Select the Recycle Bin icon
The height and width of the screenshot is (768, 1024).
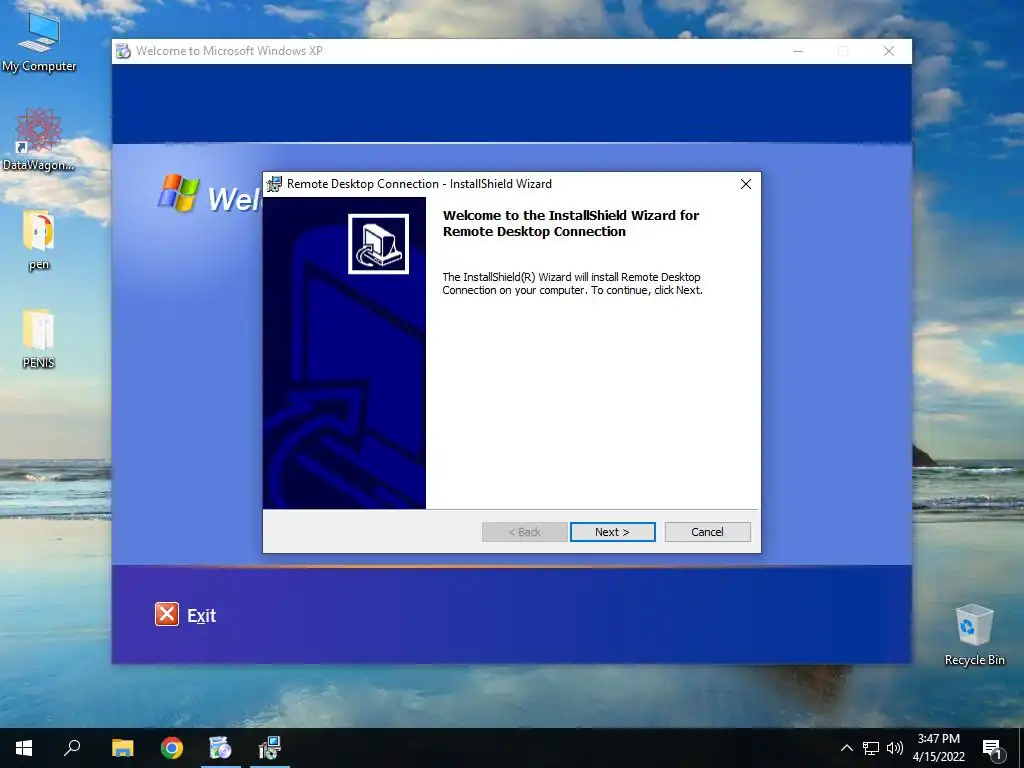(974, 635)
